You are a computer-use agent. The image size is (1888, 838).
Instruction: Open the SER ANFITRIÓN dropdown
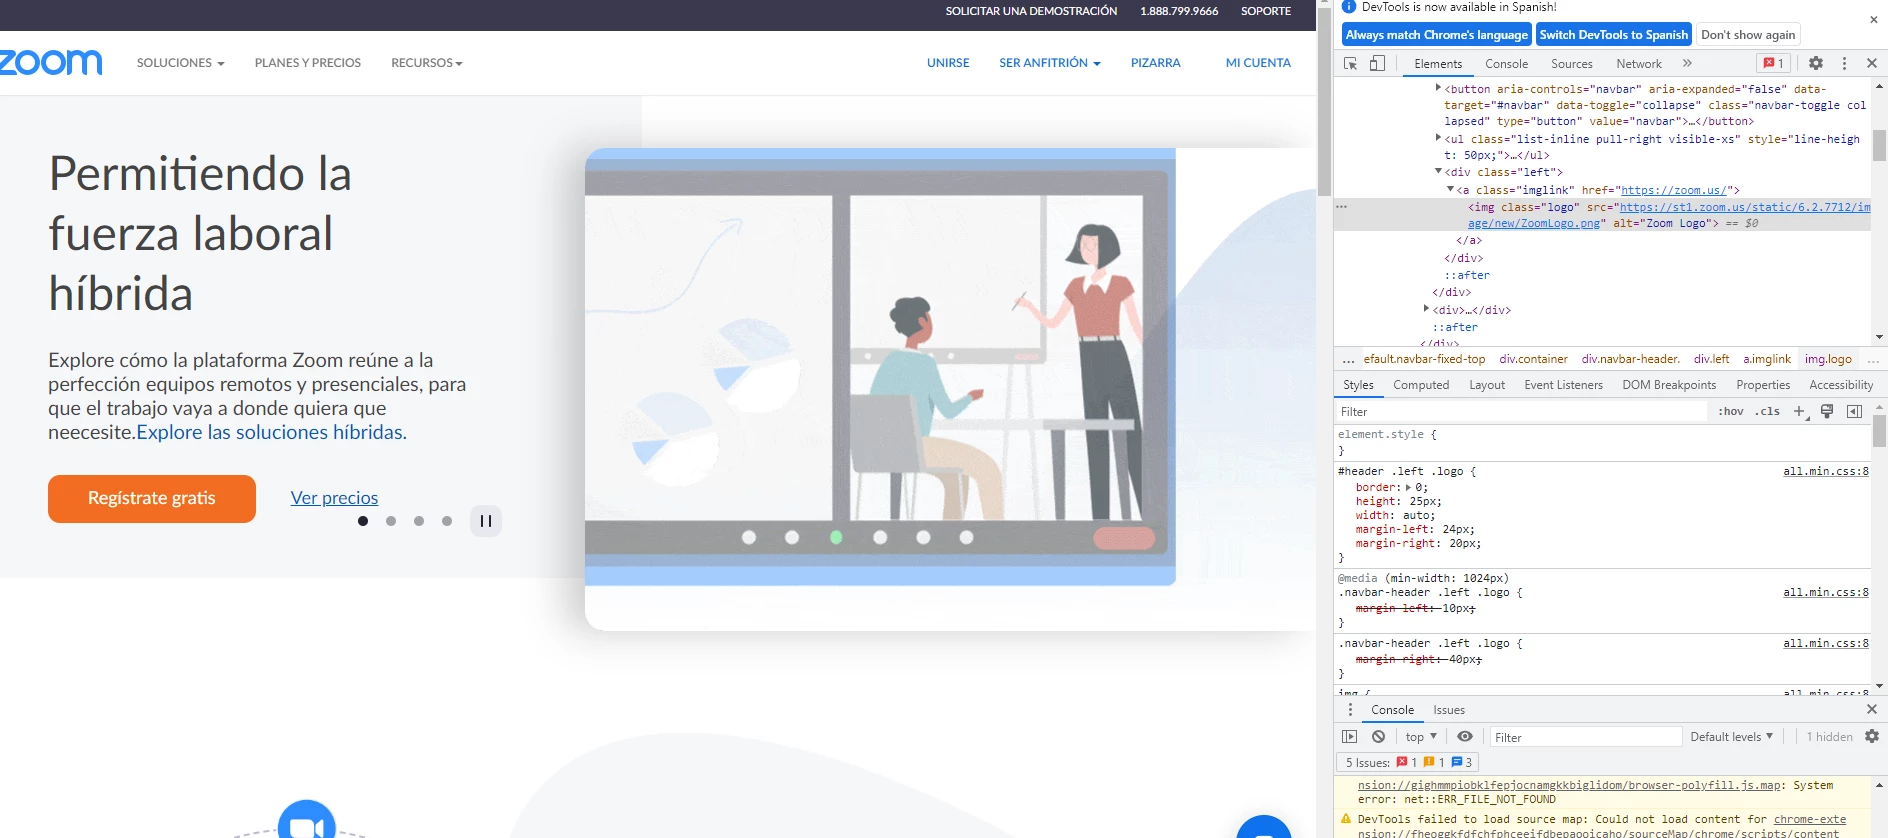pyautogui.click(x=1050, y=63)
